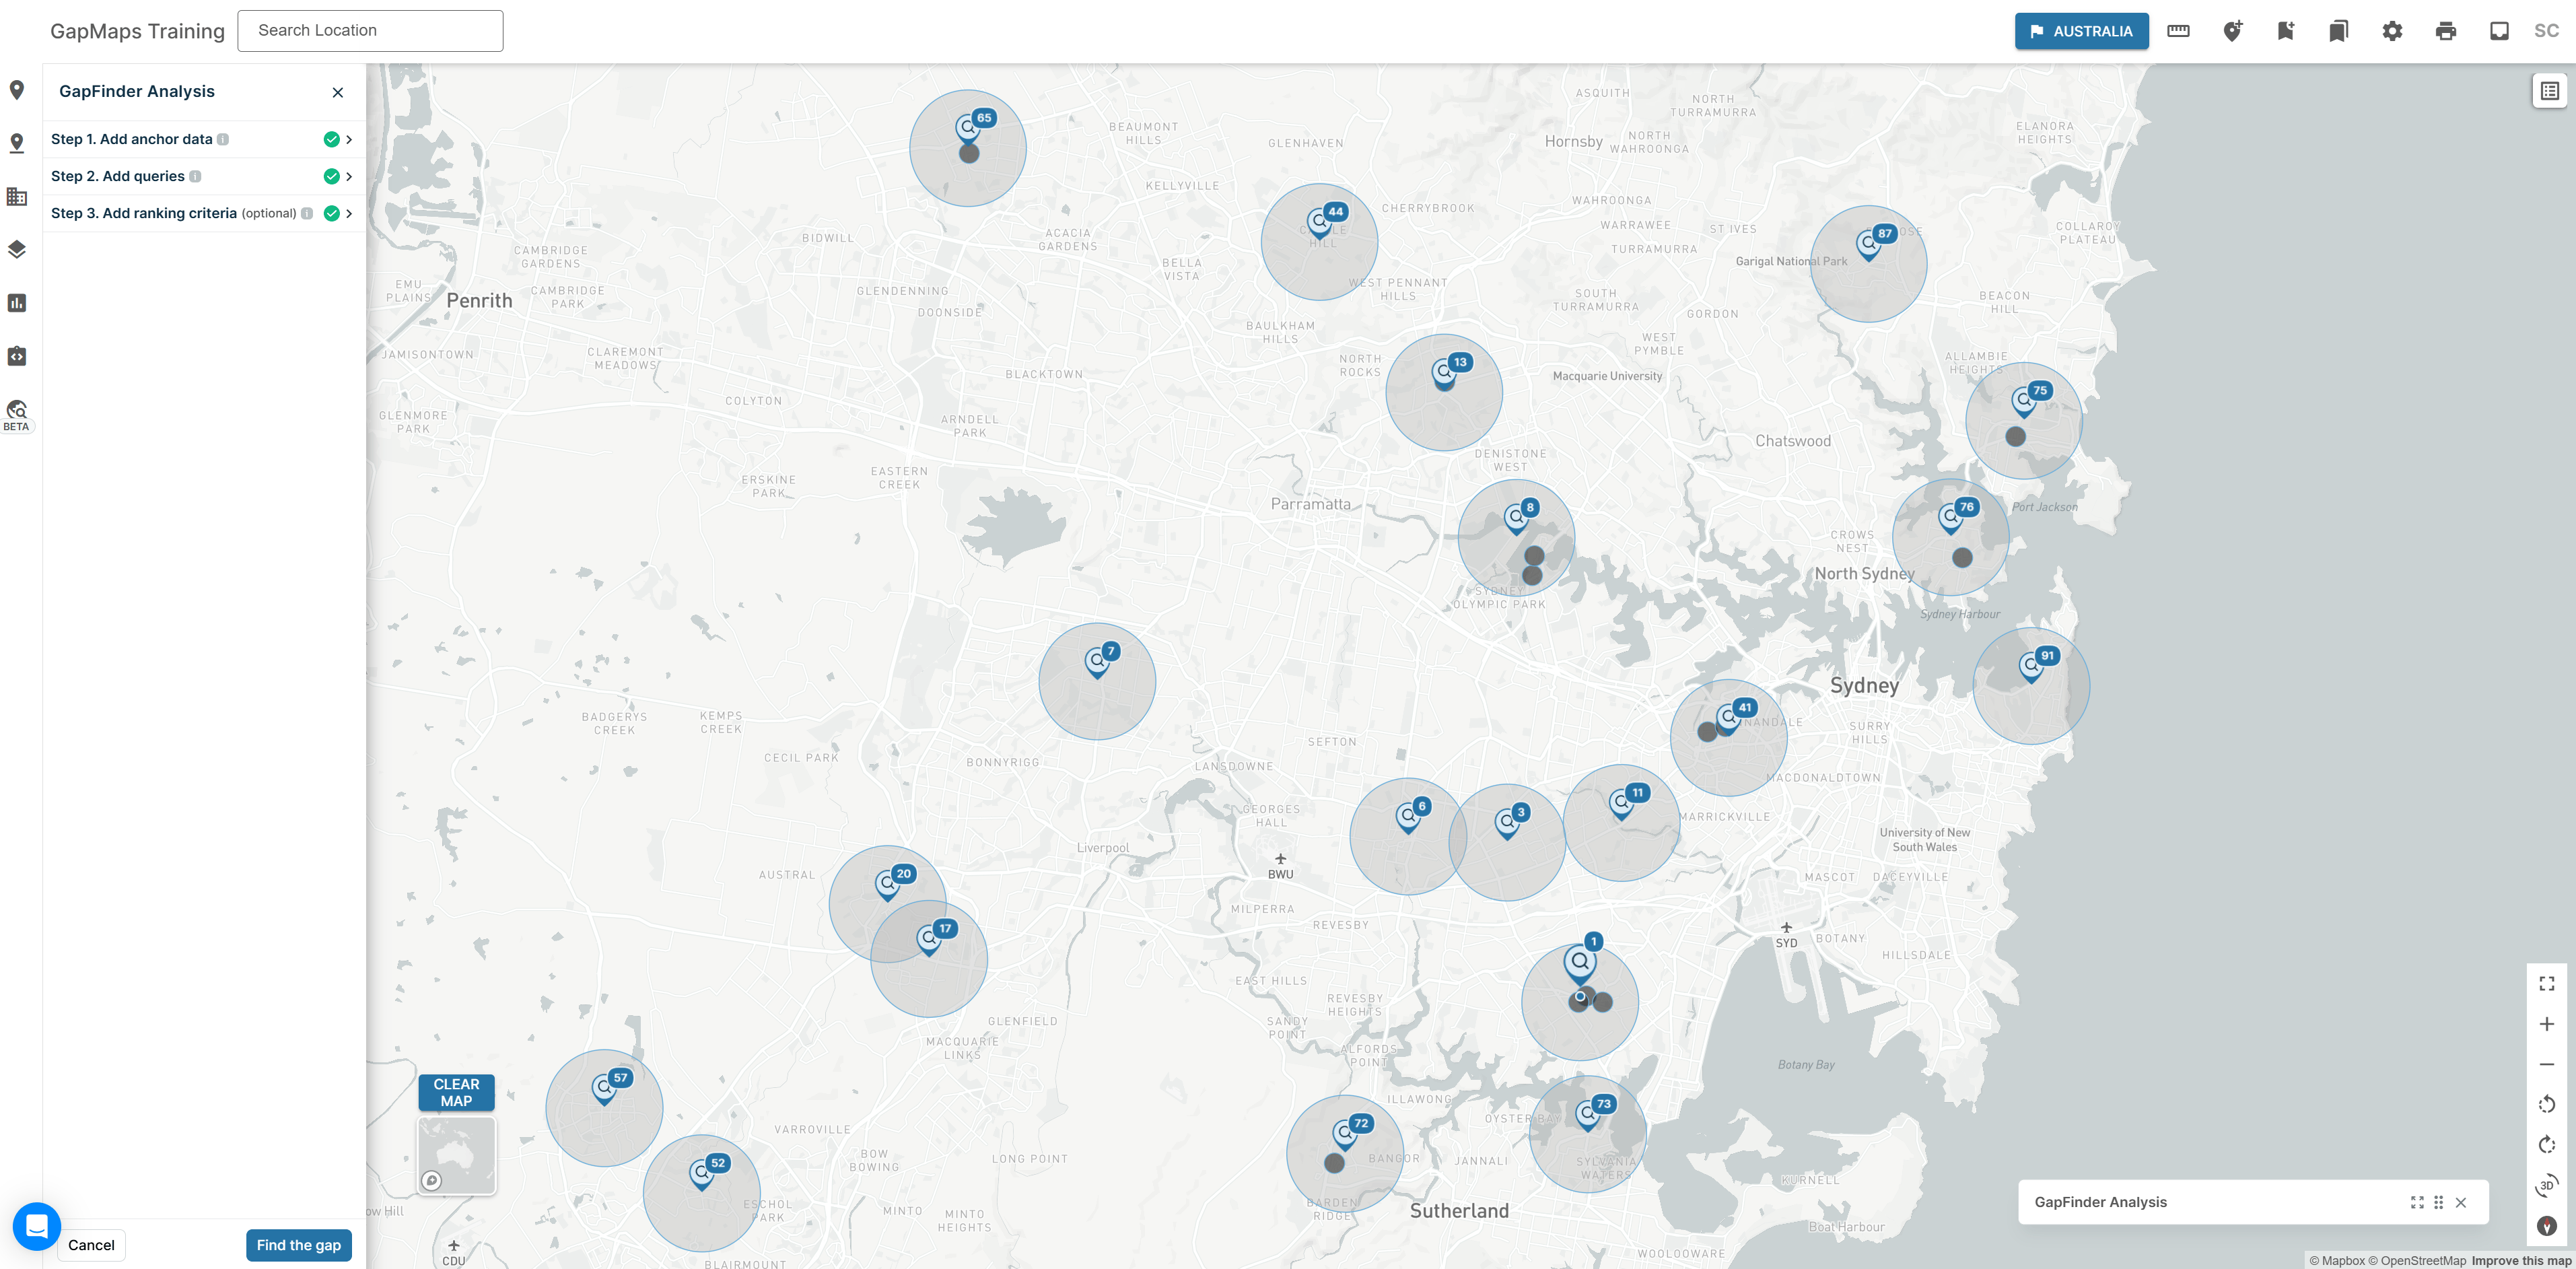
Task: Select map marker ranked 1
Action: tap(1580, 965)
